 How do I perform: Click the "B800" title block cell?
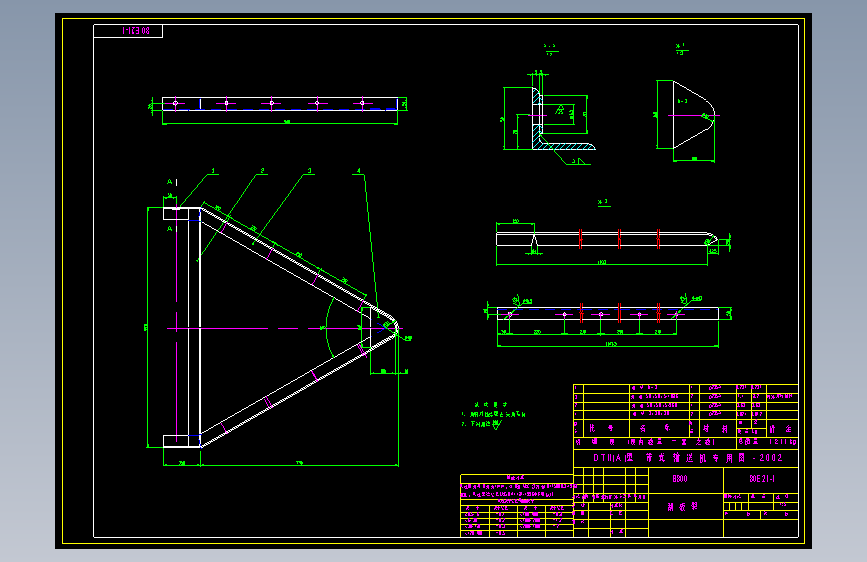(686, 479)
